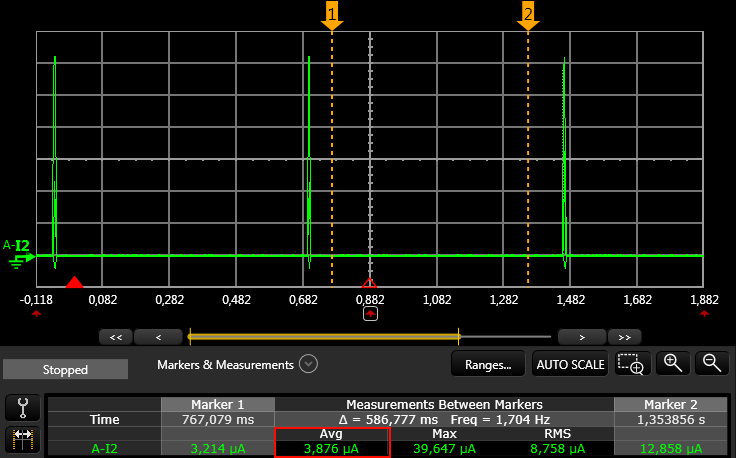Click the Measurements Between Markers header
Viewport: 736px width, 458px height.
point(444,405)
